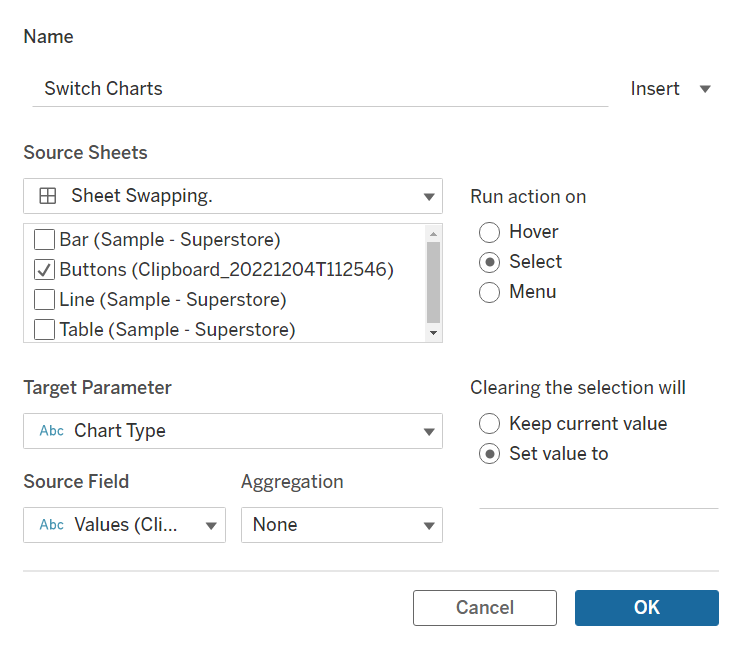Tick the Table (Sample - Superstore) checkbox
743x649 pixels.
pos(44,329)
